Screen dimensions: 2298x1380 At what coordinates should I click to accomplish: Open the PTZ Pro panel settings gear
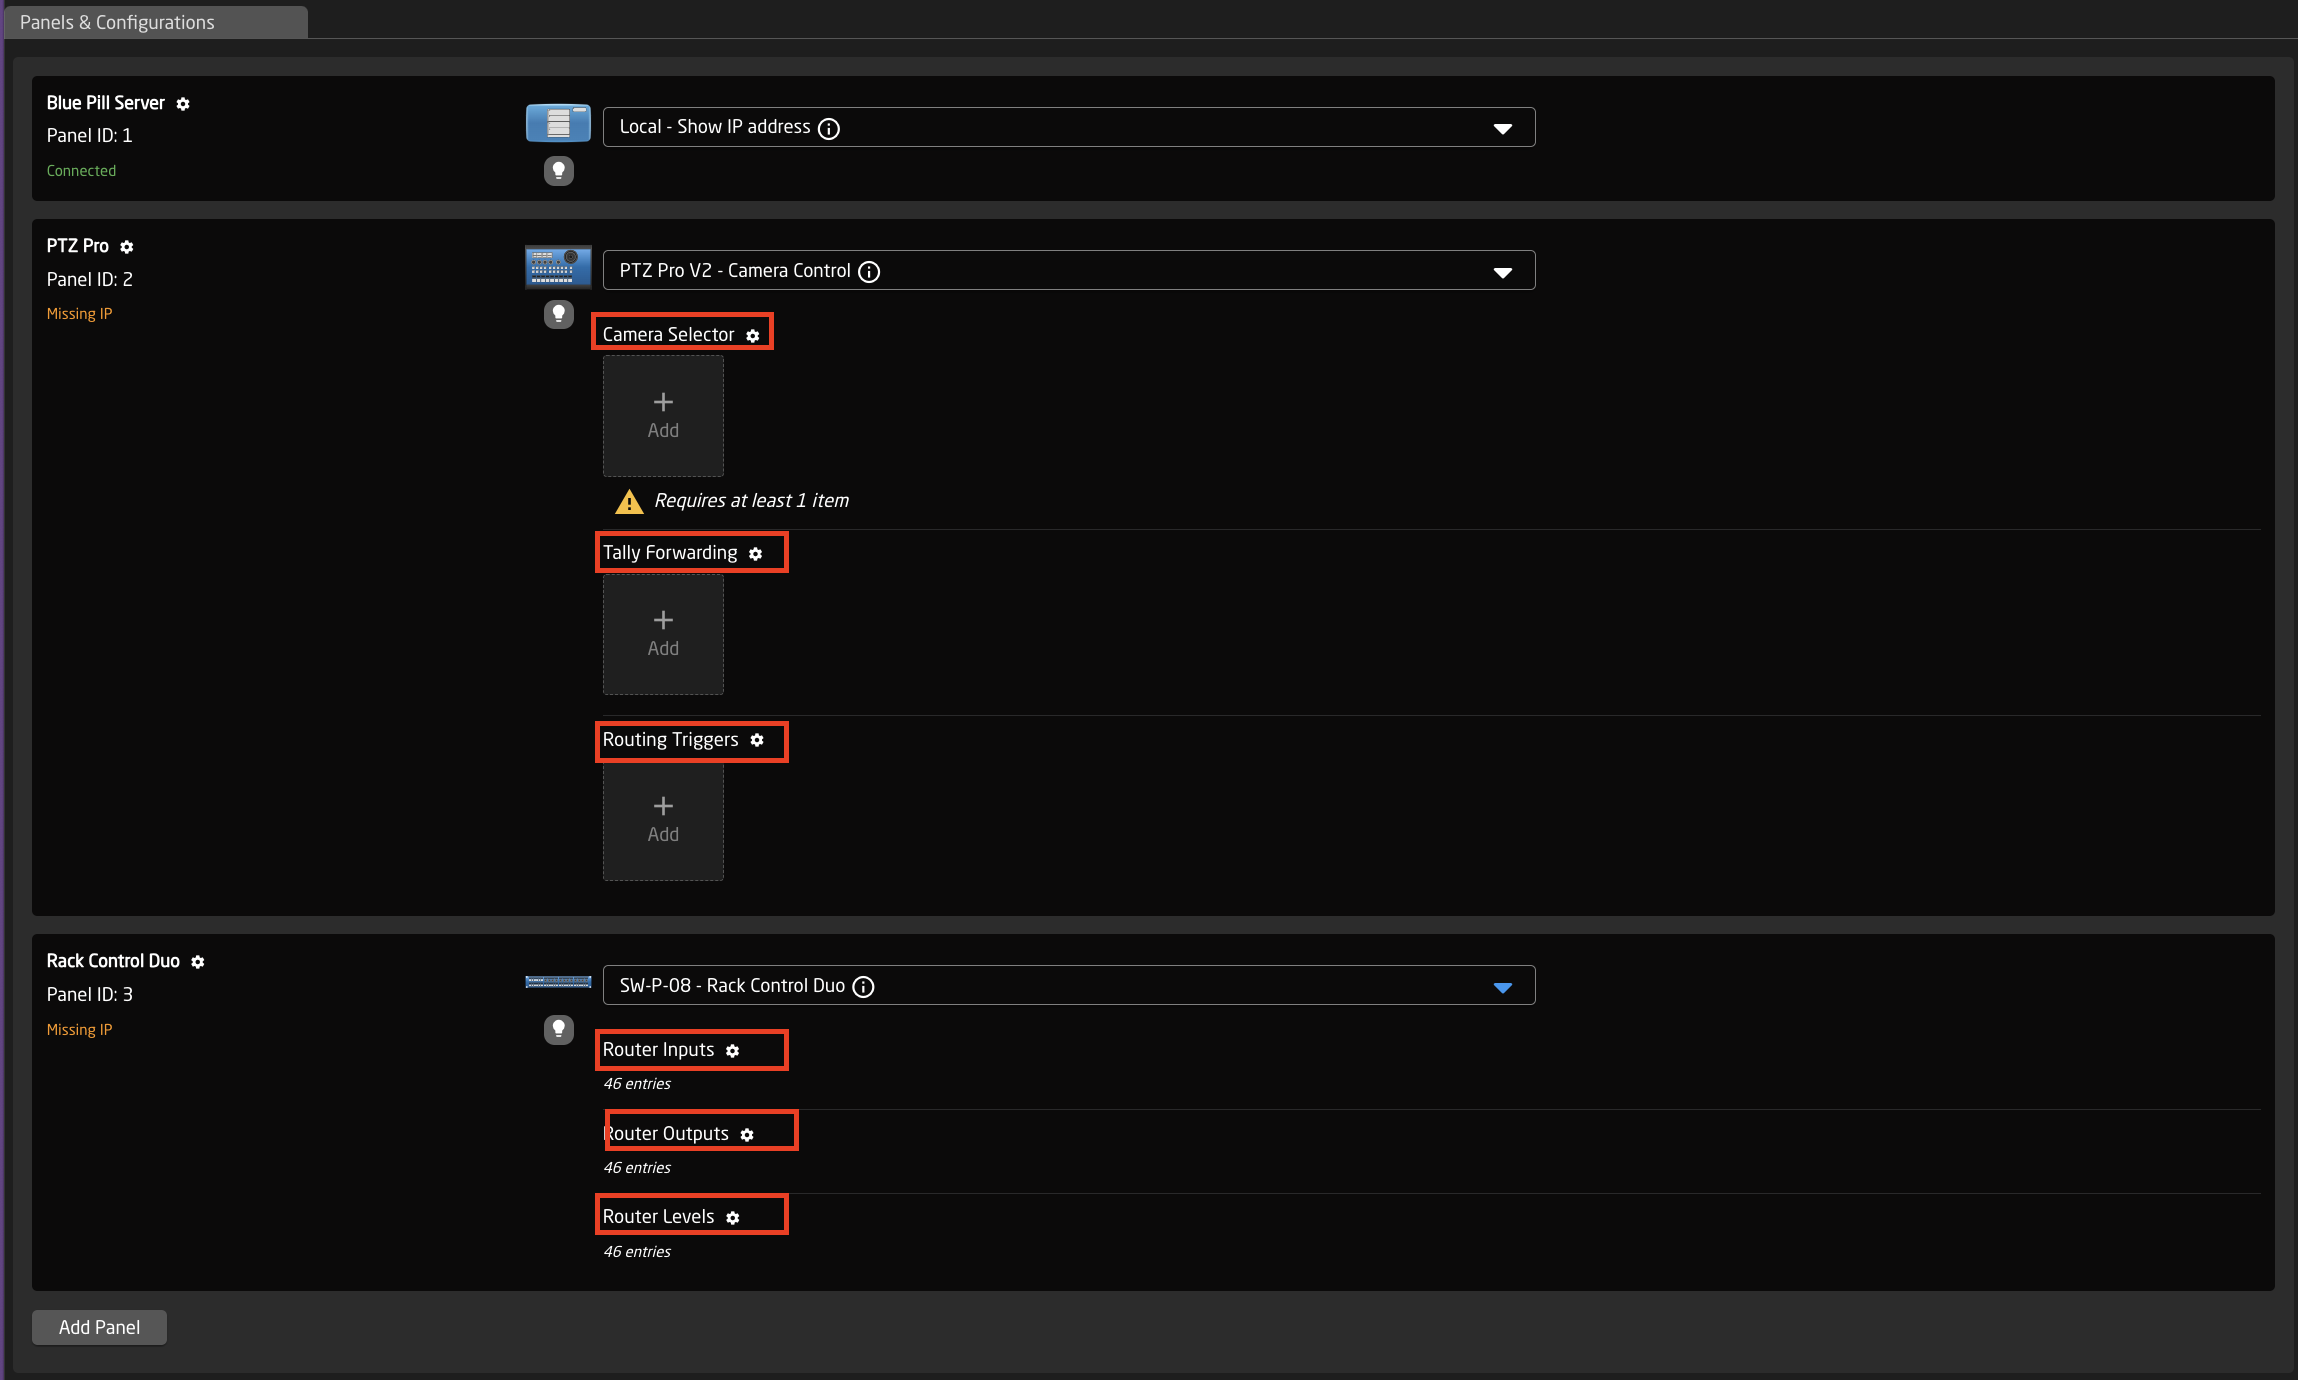(x=127, y=247)
